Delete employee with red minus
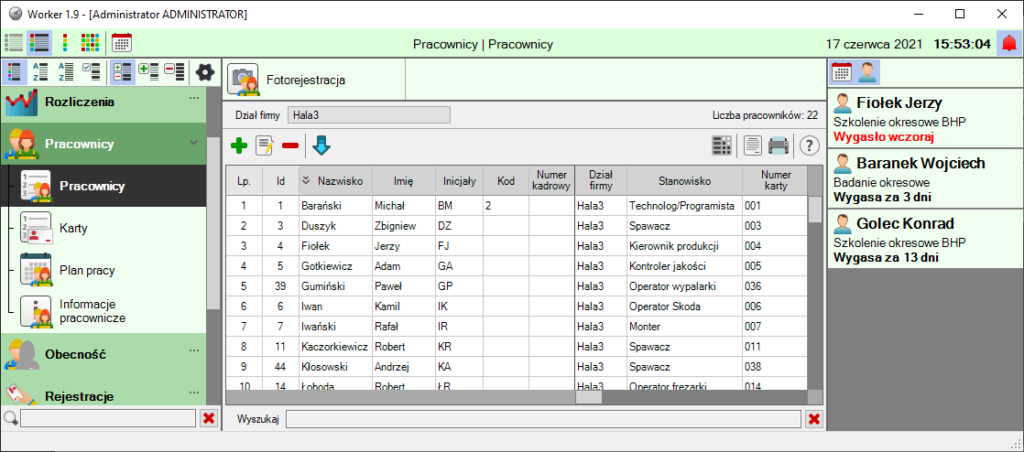Image resolution: width=1024 pixels, height=452 pixels. click(x=290, y=146)
